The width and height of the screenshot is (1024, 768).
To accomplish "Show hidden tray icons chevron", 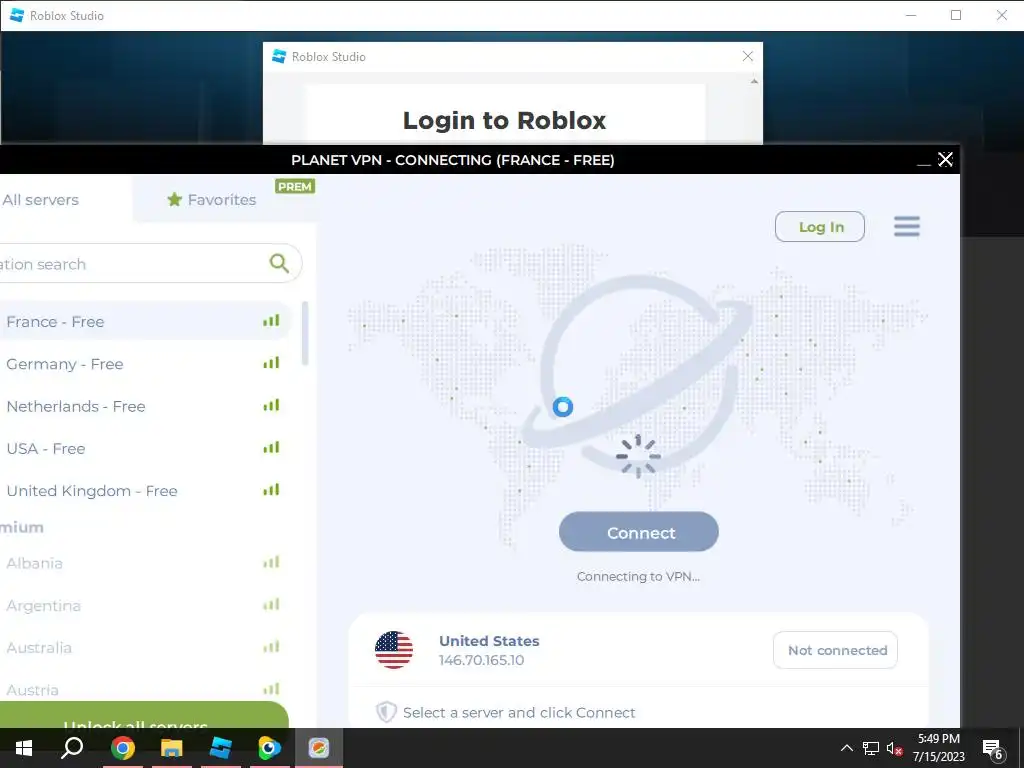I will tap(846, 748).
